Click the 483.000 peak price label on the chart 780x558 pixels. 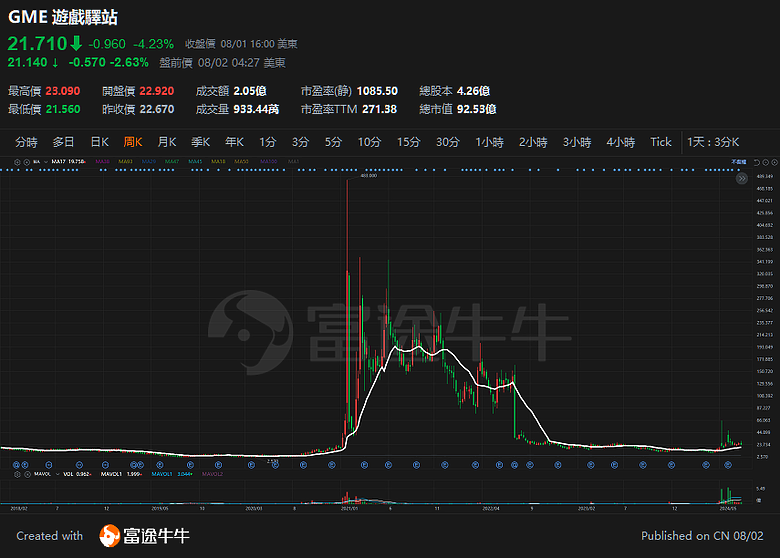pyautogui.click(x=369, y=176)
